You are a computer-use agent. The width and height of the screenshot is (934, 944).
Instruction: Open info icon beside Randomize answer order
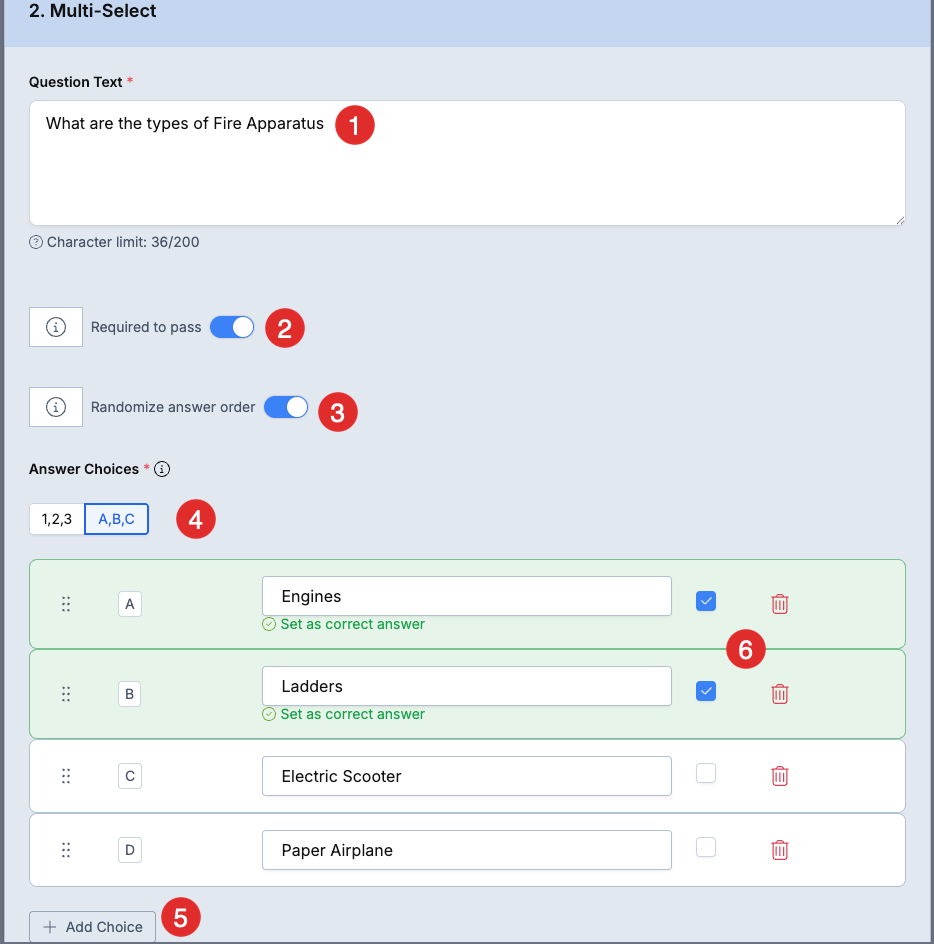click(x=56, y=407)
